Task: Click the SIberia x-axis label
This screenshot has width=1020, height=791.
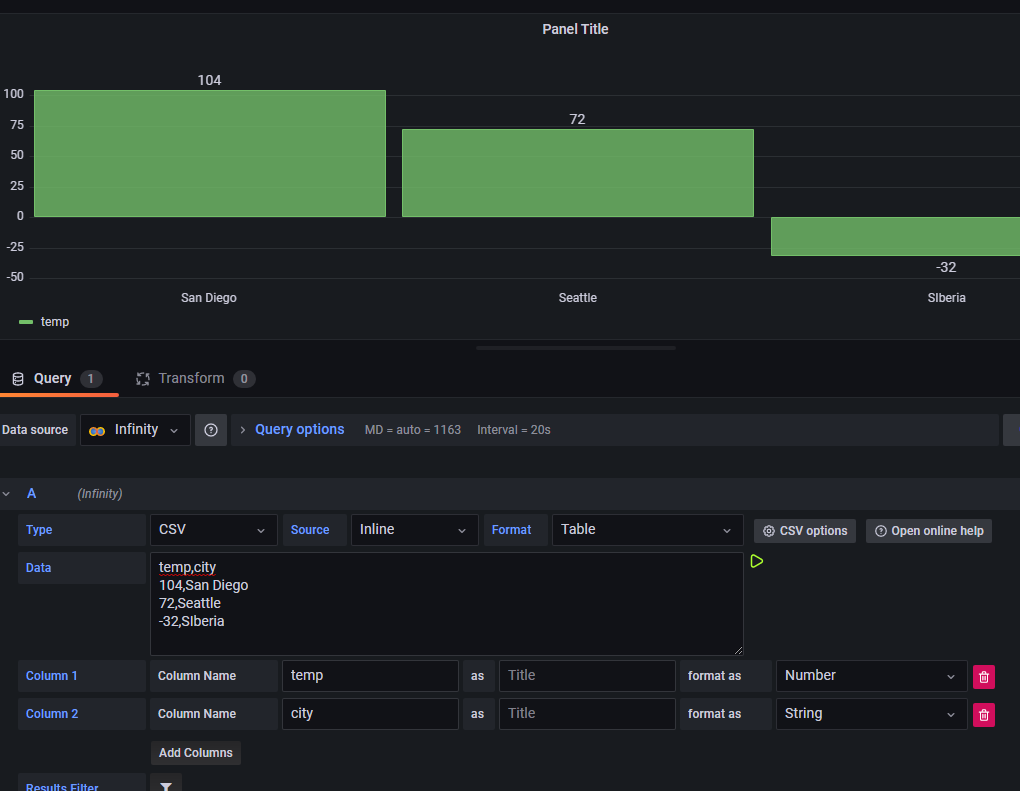Action: tap(946, 298)
